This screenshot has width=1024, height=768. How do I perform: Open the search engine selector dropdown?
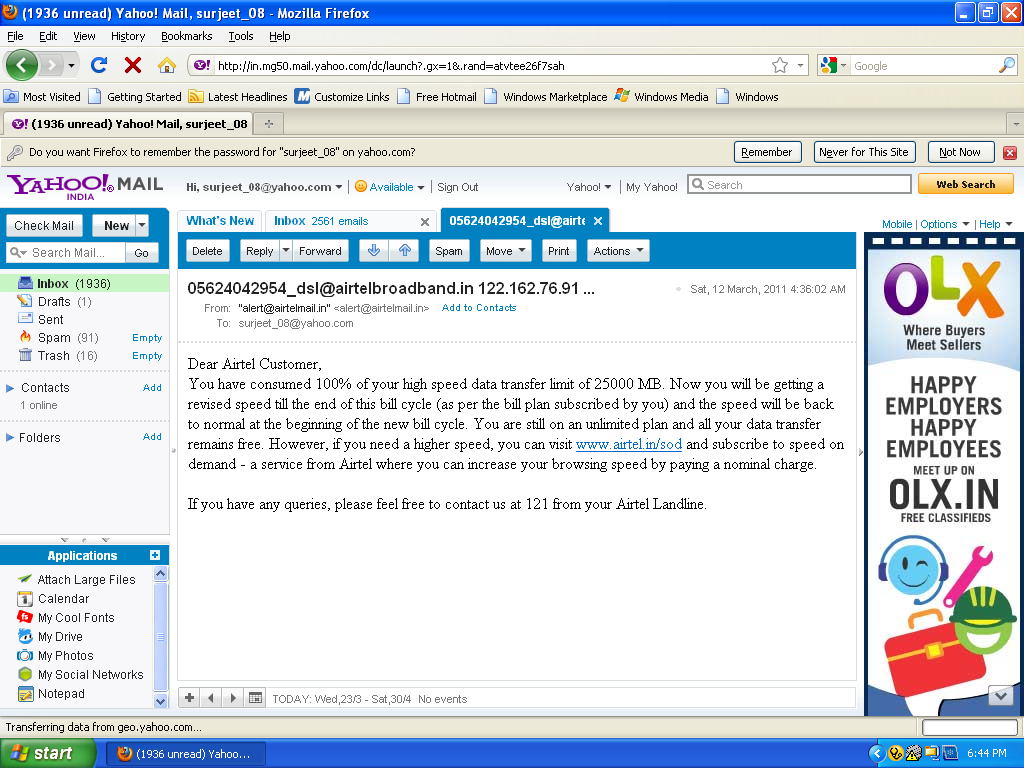833,65
